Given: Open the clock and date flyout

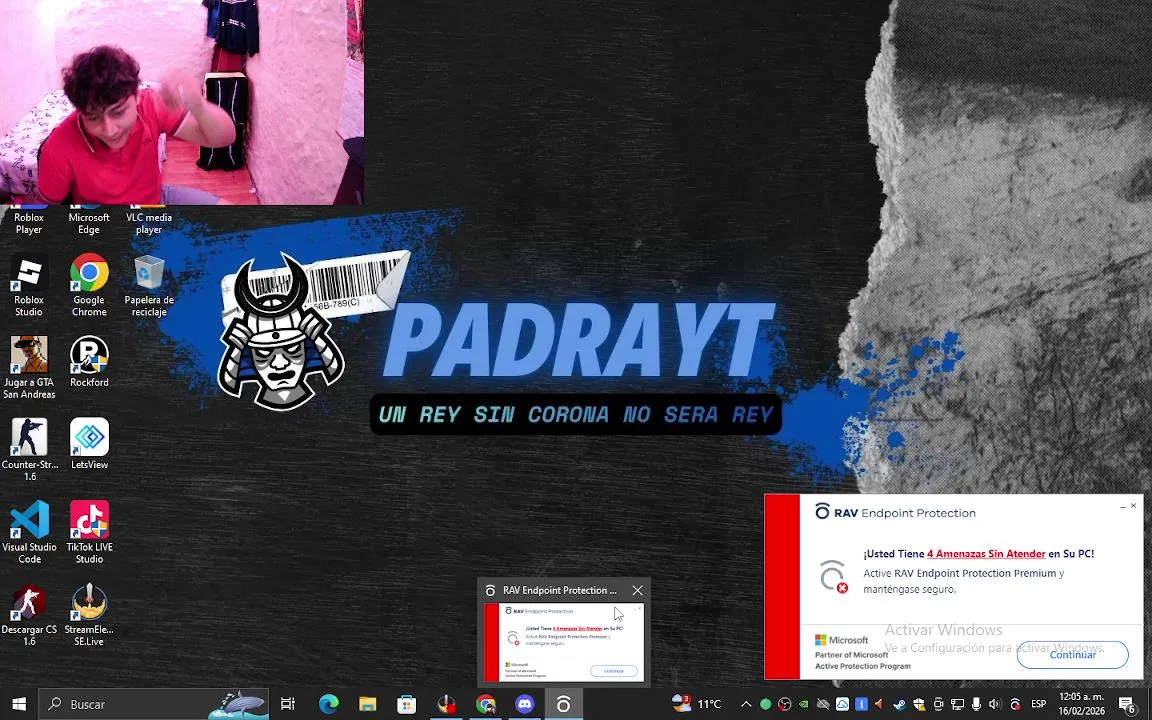Looking at the screenshot, I should (x=1081, y=704).
